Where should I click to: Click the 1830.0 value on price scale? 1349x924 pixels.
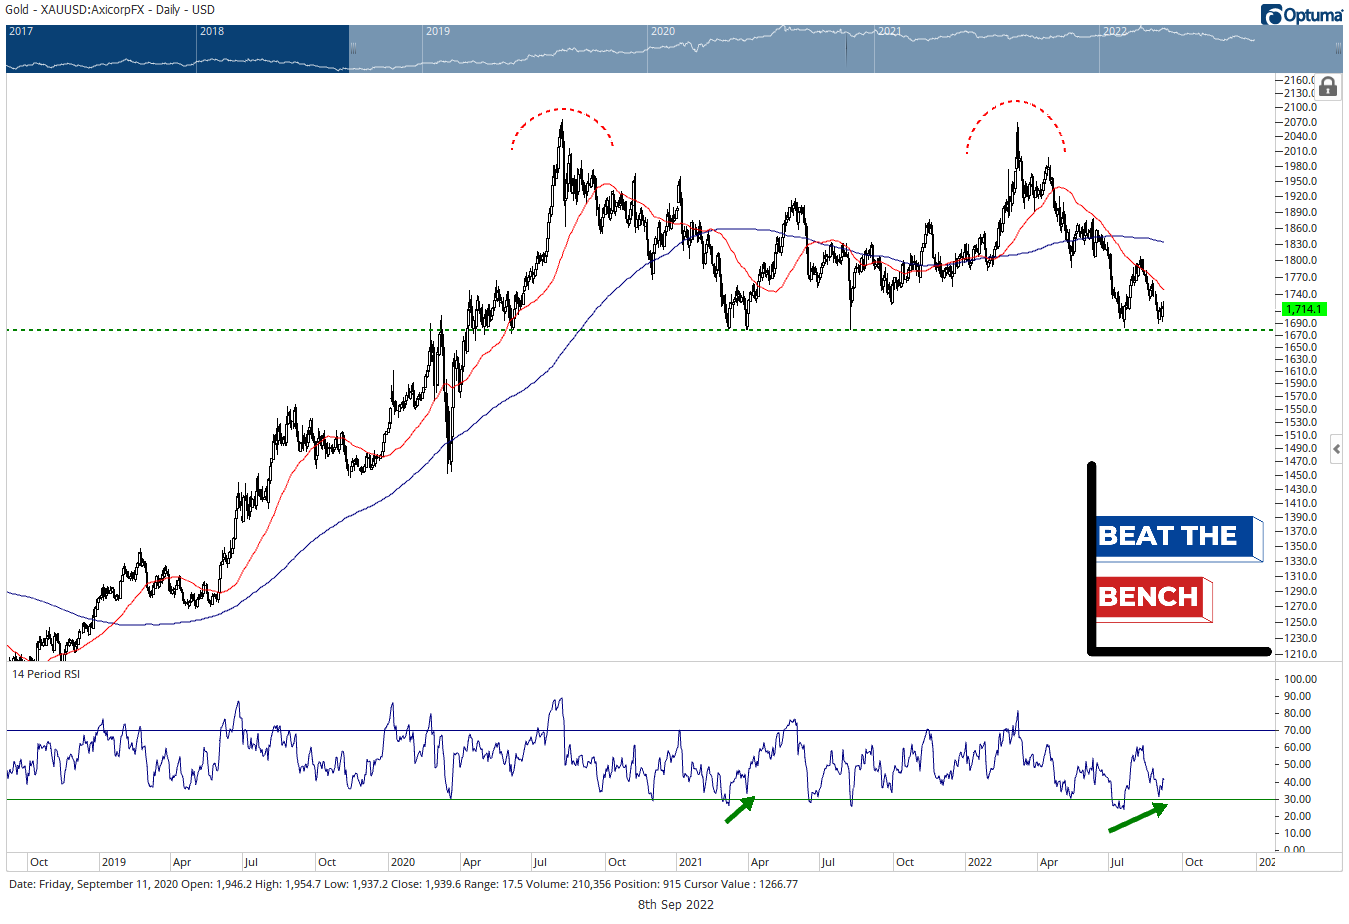pyautogui.click(x=1300, y=244)
